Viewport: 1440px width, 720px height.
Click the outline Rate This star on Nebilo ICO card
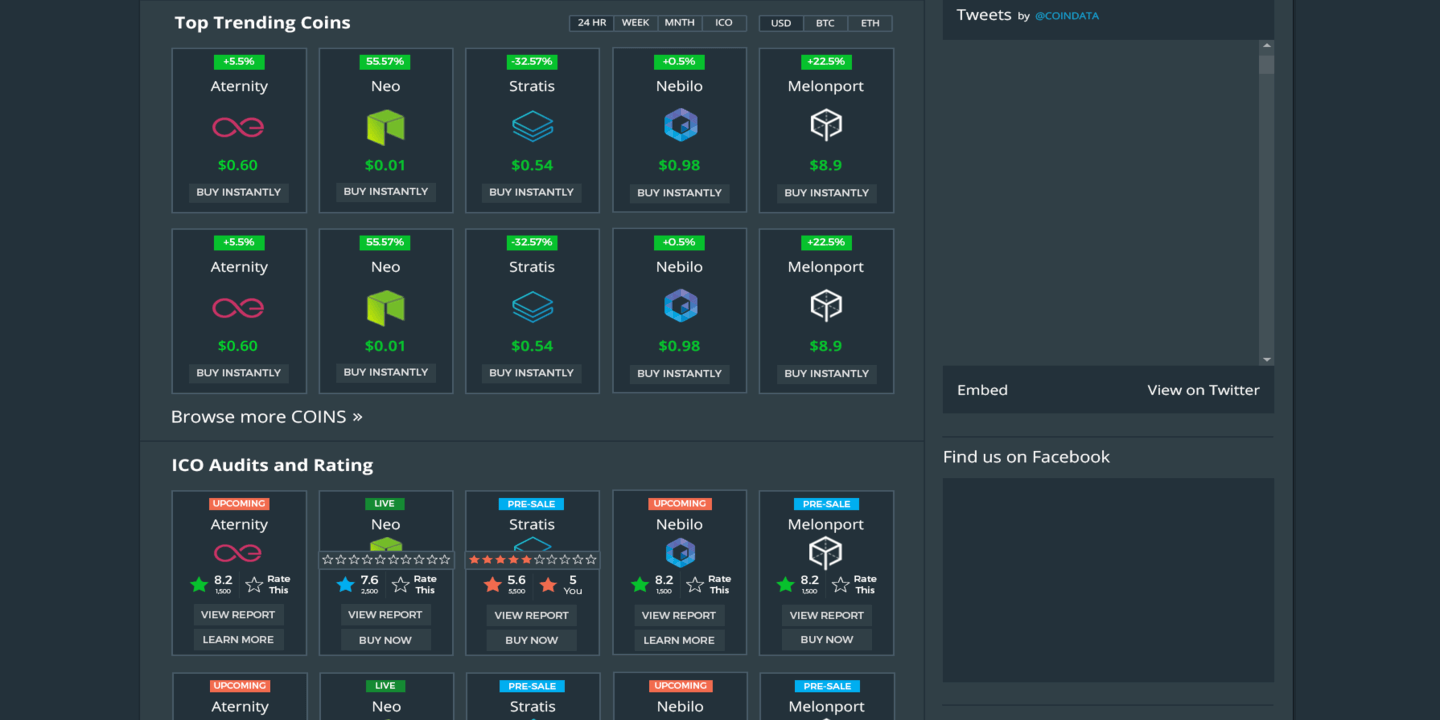pos(695,584)
